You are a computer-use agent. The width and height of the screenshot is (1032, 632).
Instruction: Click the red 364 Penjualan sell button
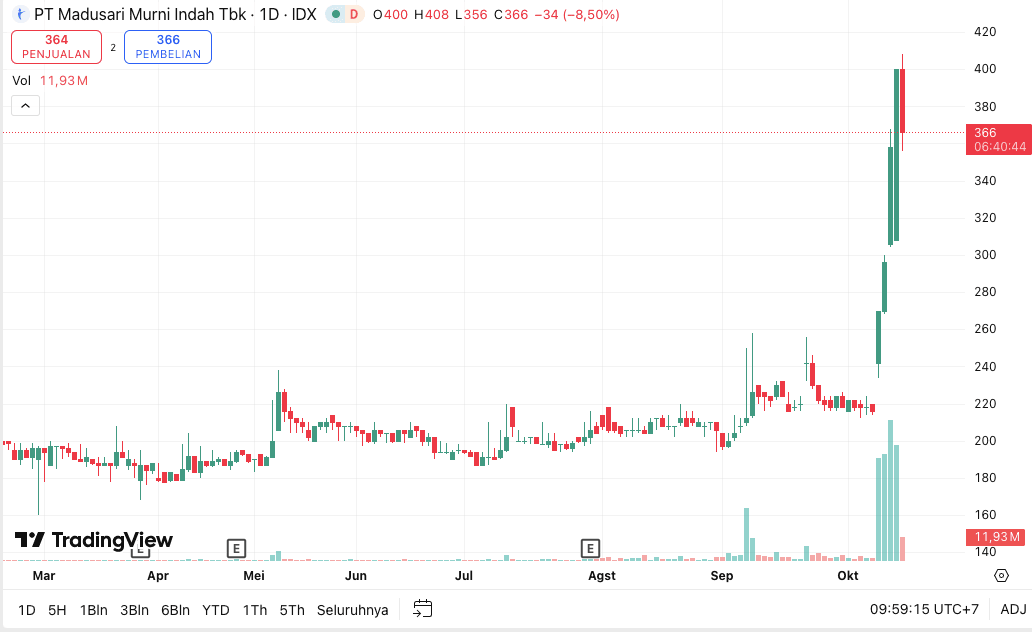click(x=56, y=47)
